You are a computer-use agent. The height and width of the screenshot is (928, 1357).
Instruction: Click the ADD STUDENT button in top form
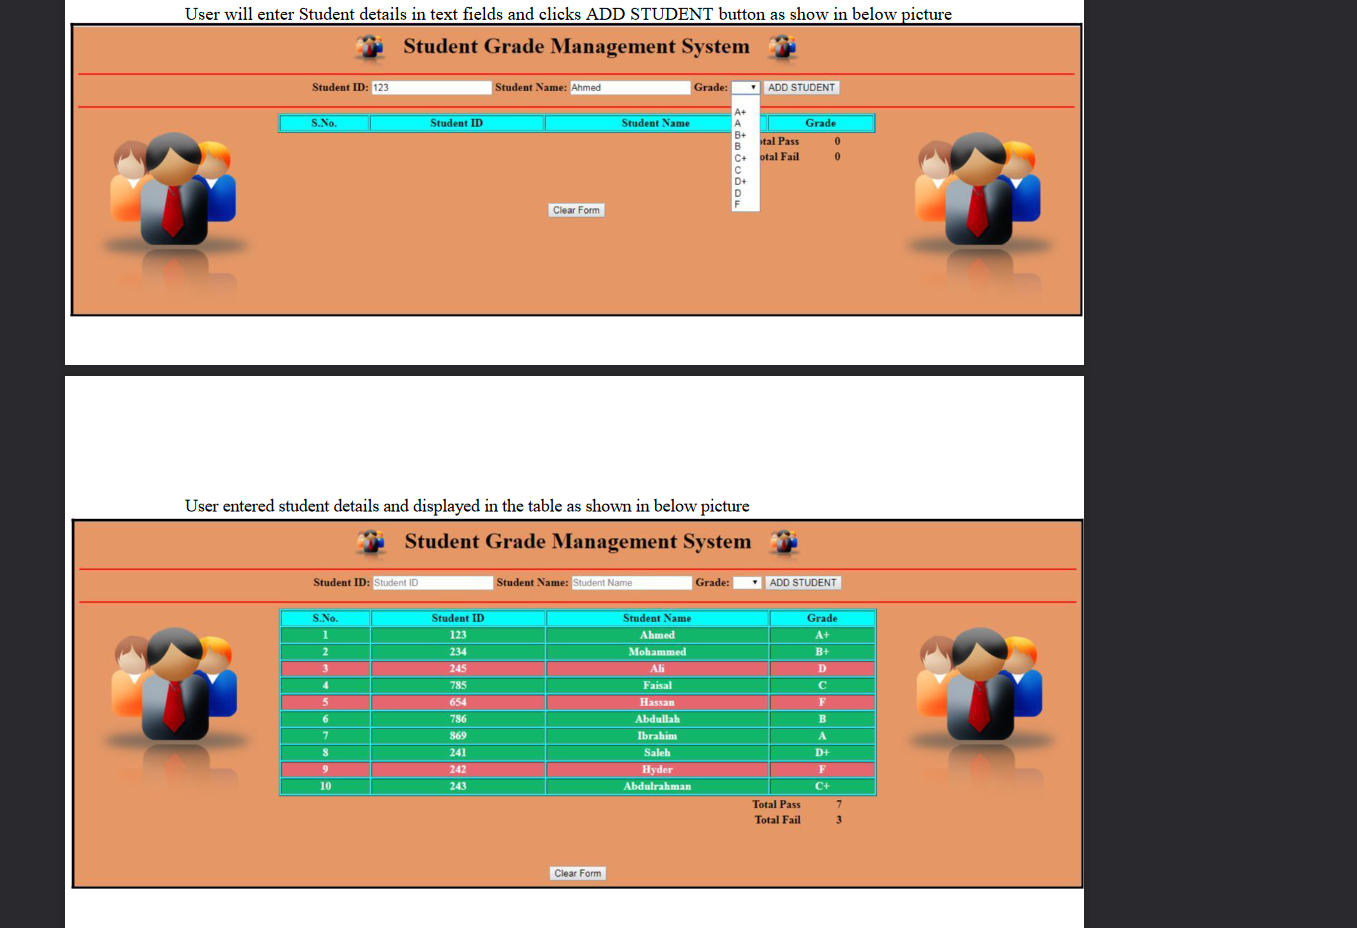(x=801, y=87)
